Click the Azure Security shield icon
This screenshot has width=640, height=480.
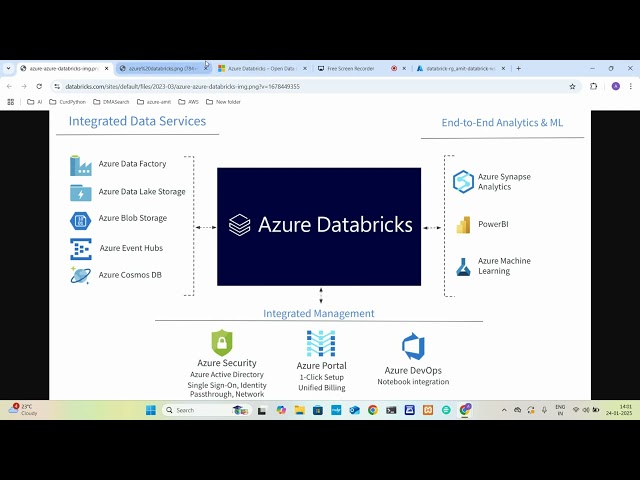(x=222, y=342)
